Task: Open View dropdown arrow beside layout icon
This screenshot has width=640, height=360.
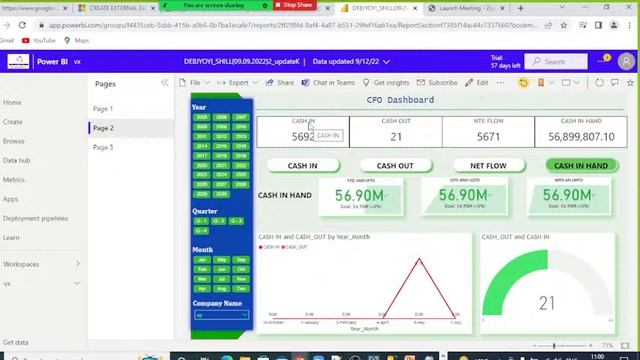Action: 577,83
